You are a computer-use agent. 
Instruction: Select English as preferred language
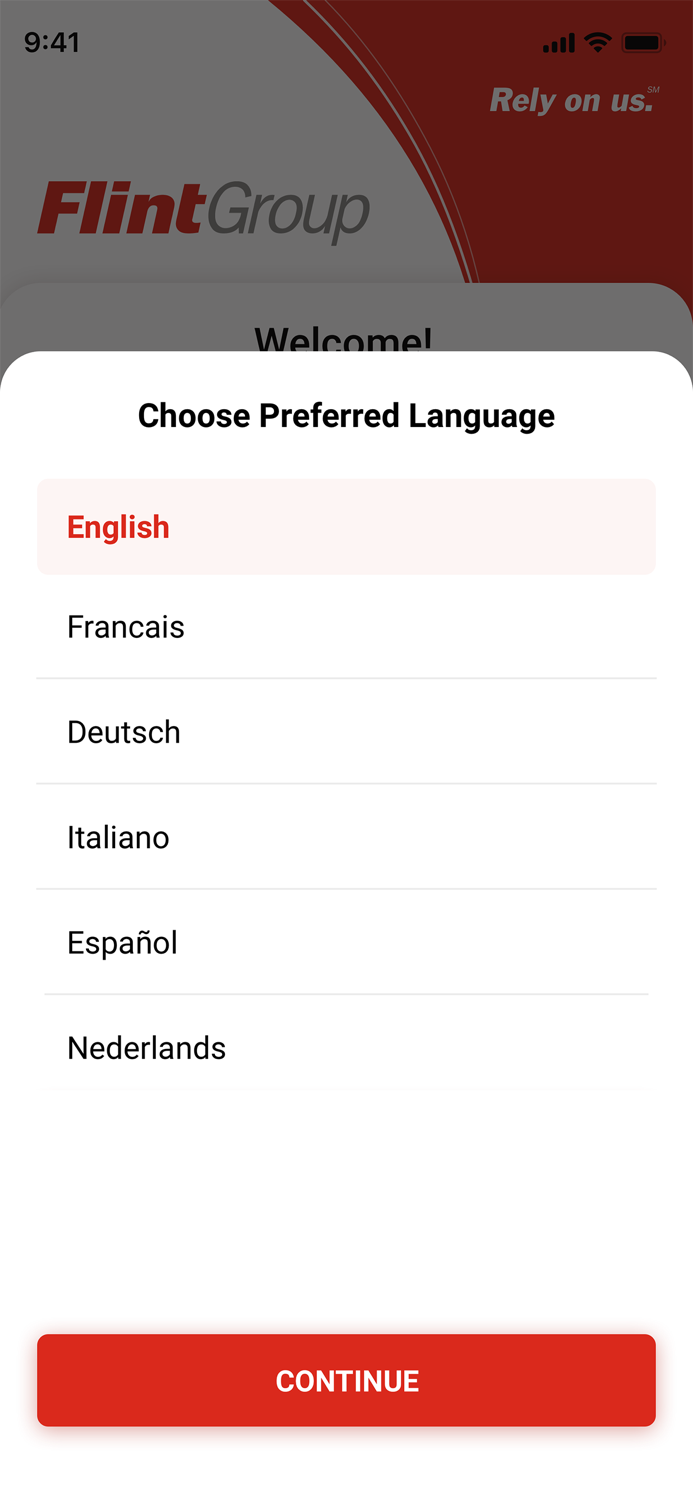pos(346,527)
